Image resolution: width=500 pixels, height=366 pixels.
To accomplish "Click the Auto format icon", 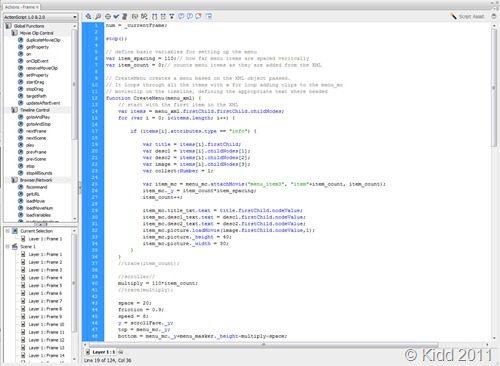I will (x=124, y=16).
